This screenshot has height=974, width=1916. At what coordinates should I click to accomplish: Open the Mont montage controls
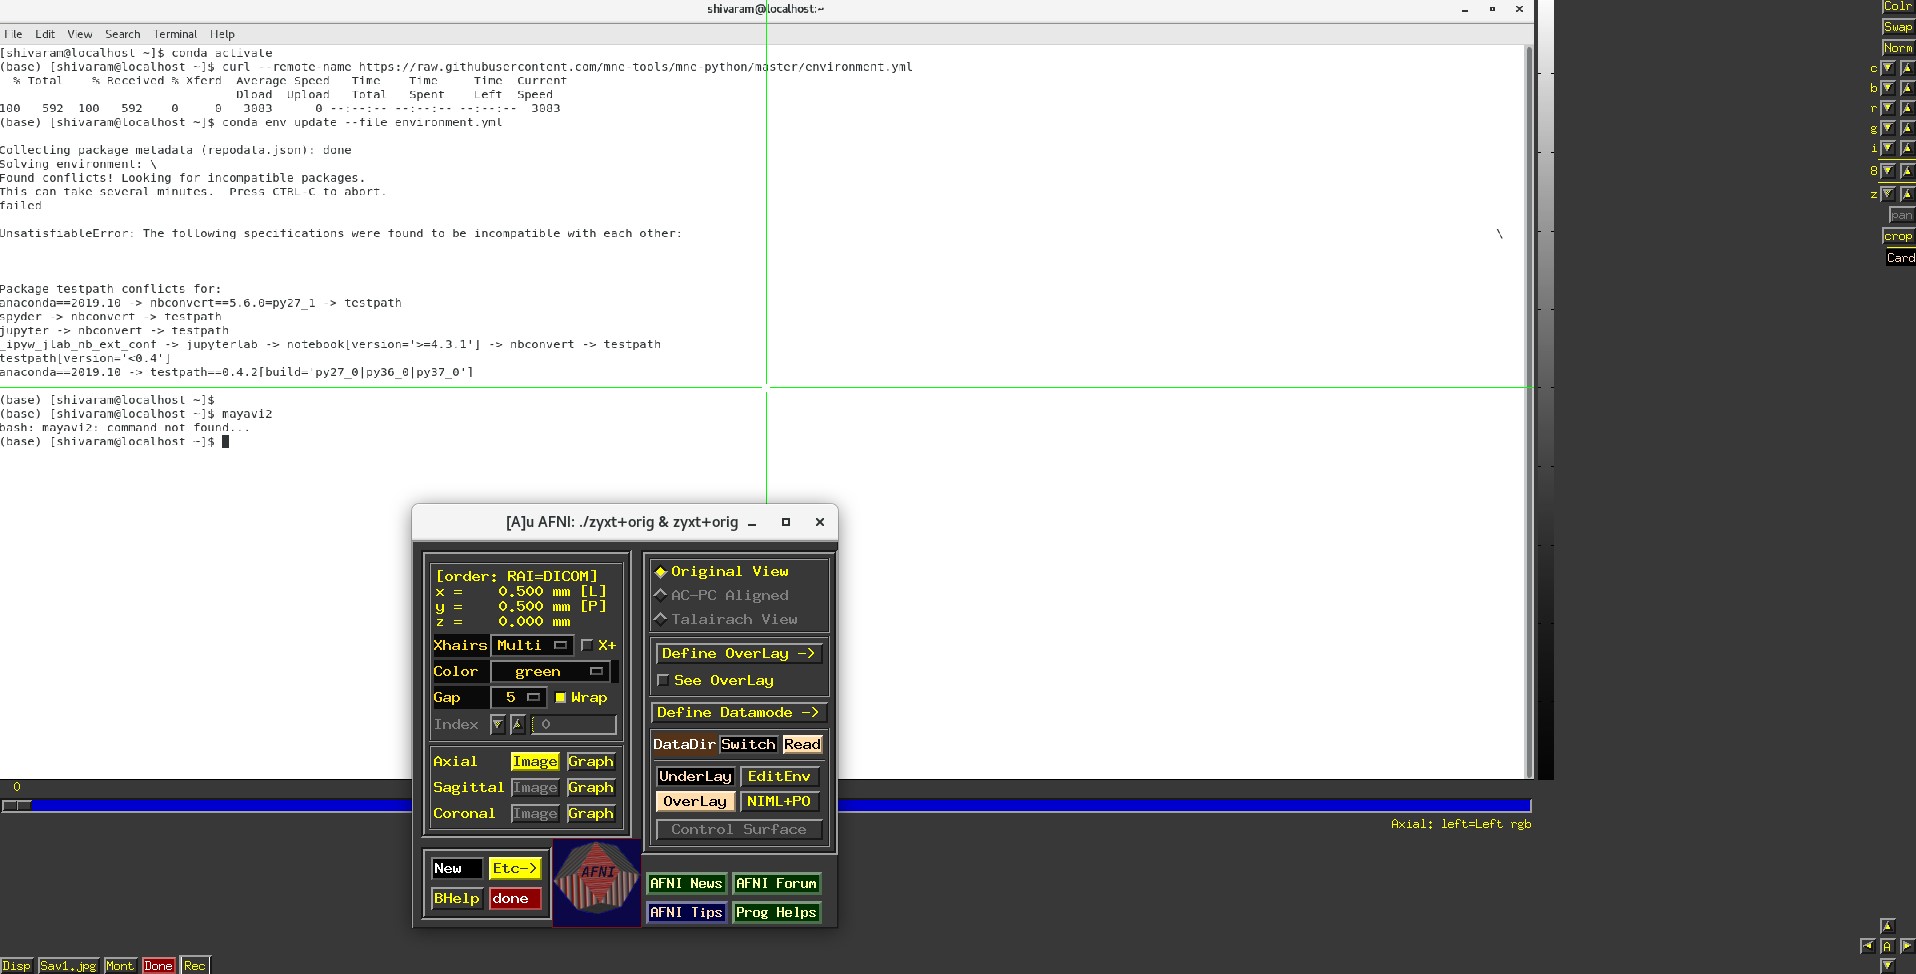(120, 966)
